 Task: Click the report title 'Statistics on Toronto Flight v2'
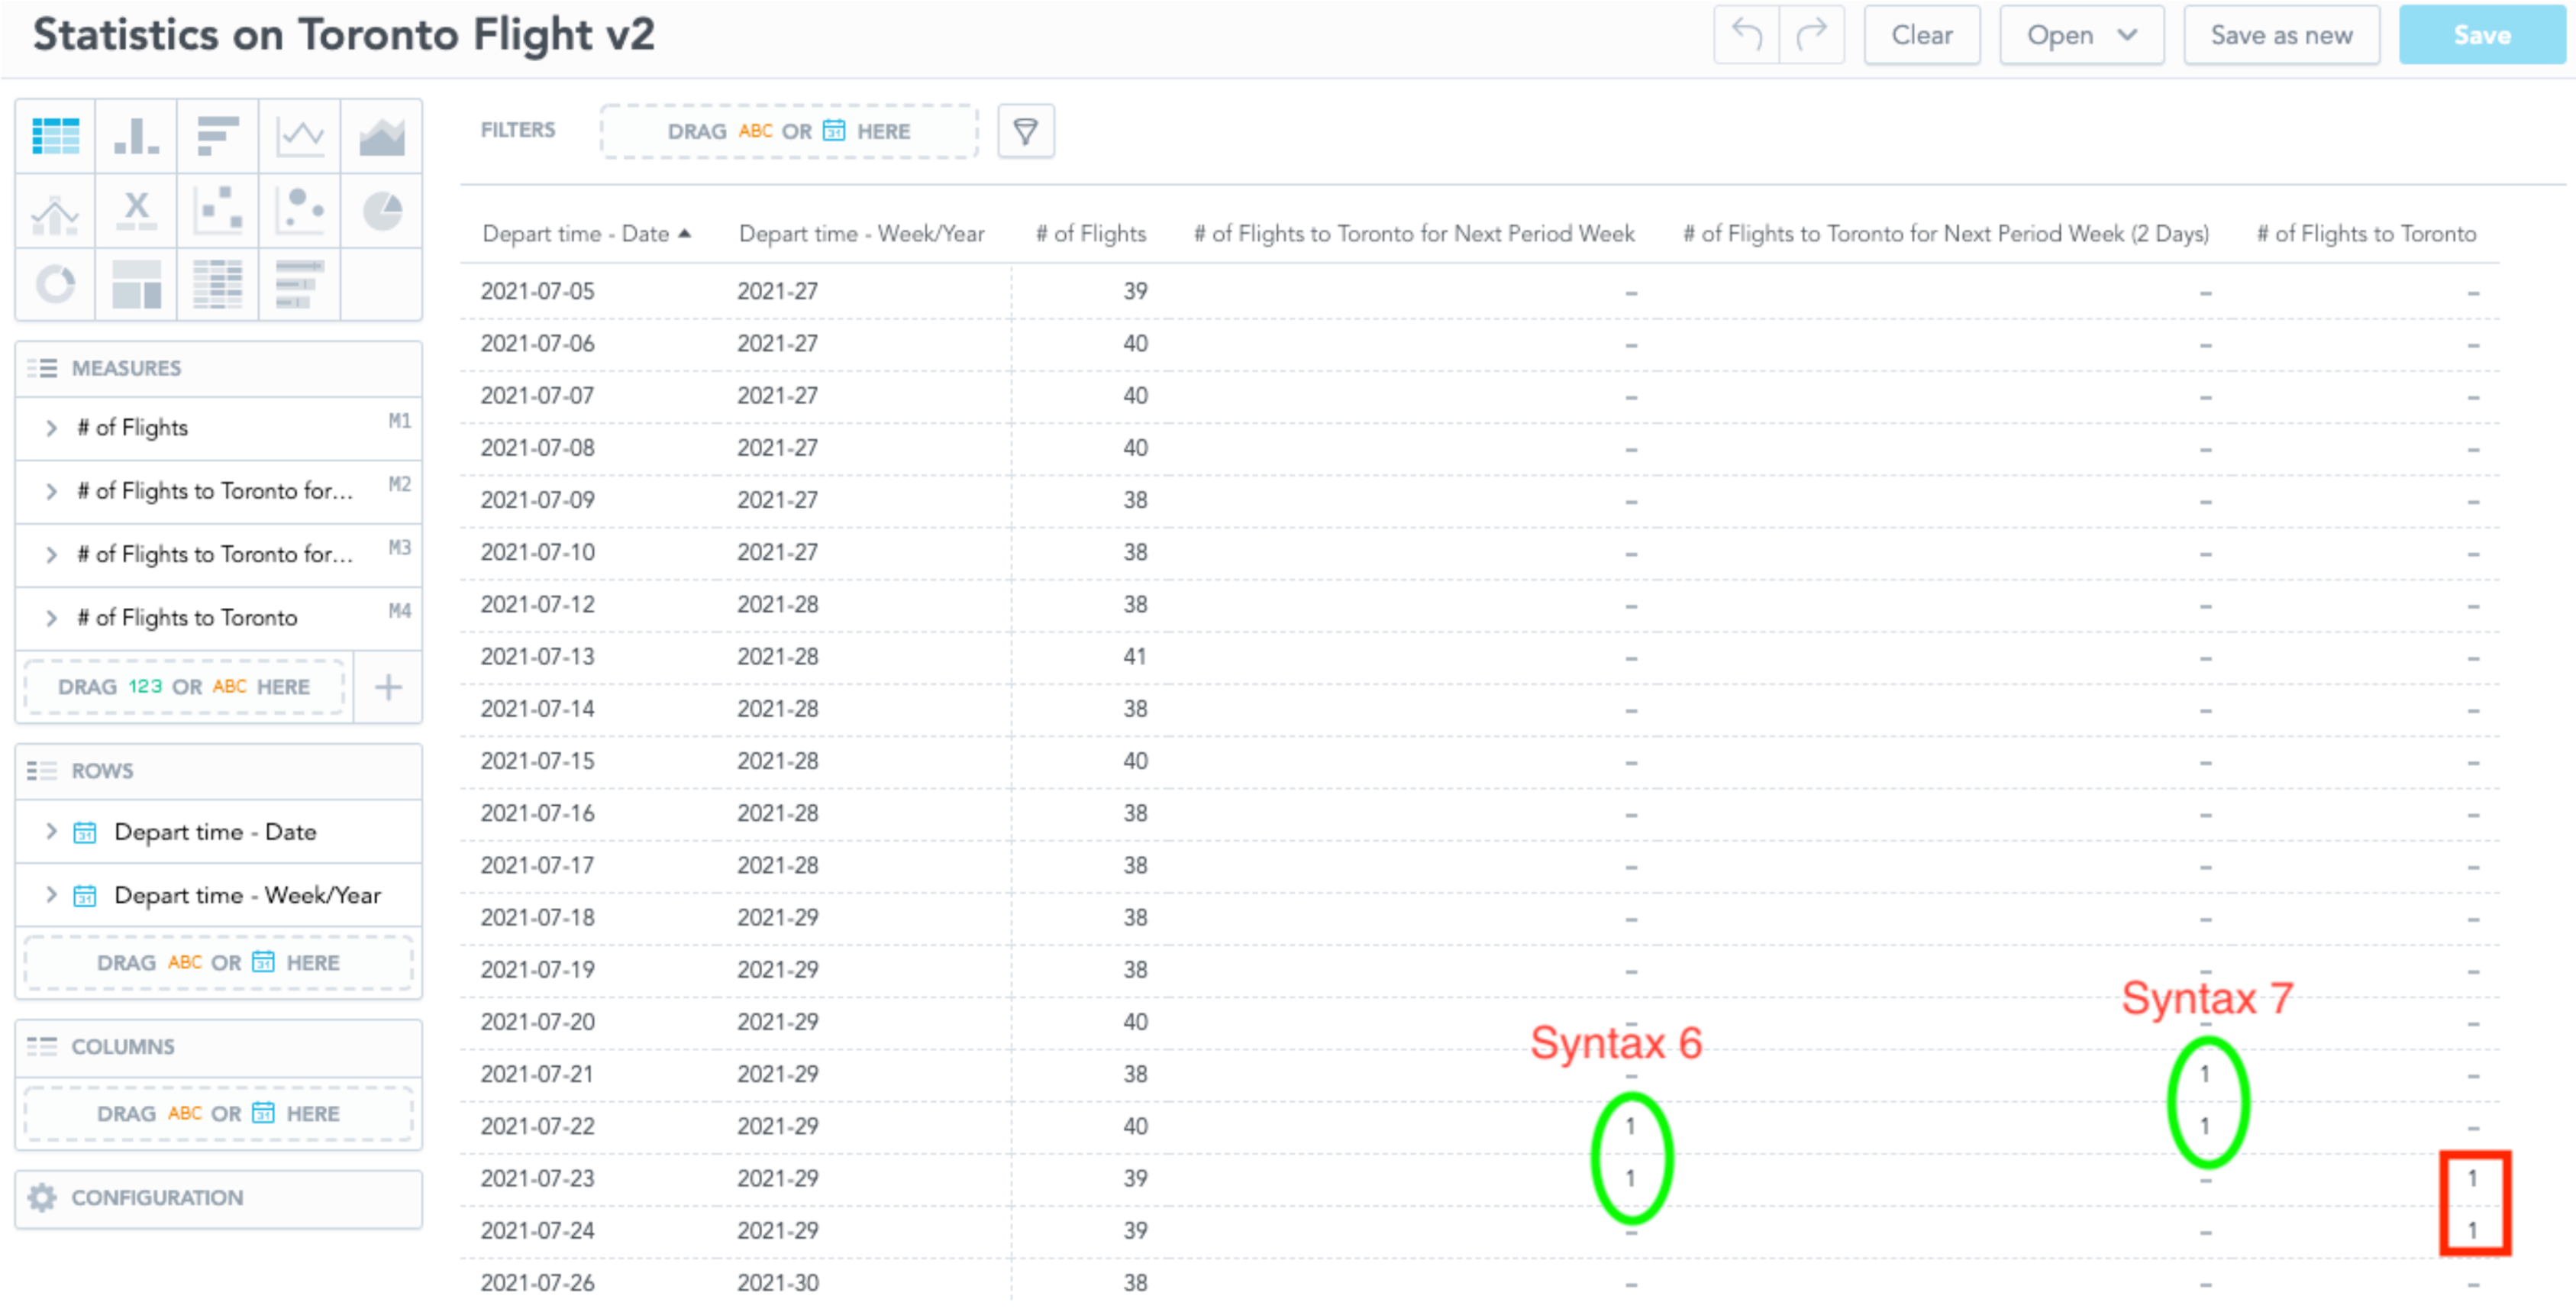click(344, 35)
